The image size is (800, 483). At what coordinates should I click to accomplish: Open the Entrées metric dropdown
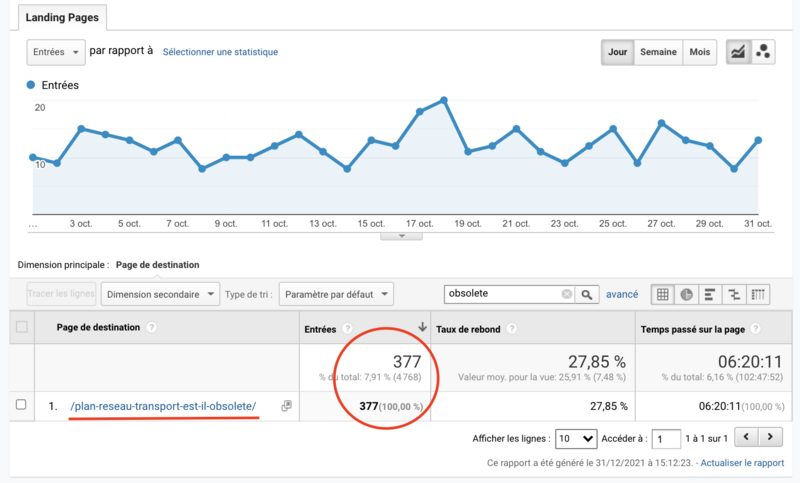(56, 52)
